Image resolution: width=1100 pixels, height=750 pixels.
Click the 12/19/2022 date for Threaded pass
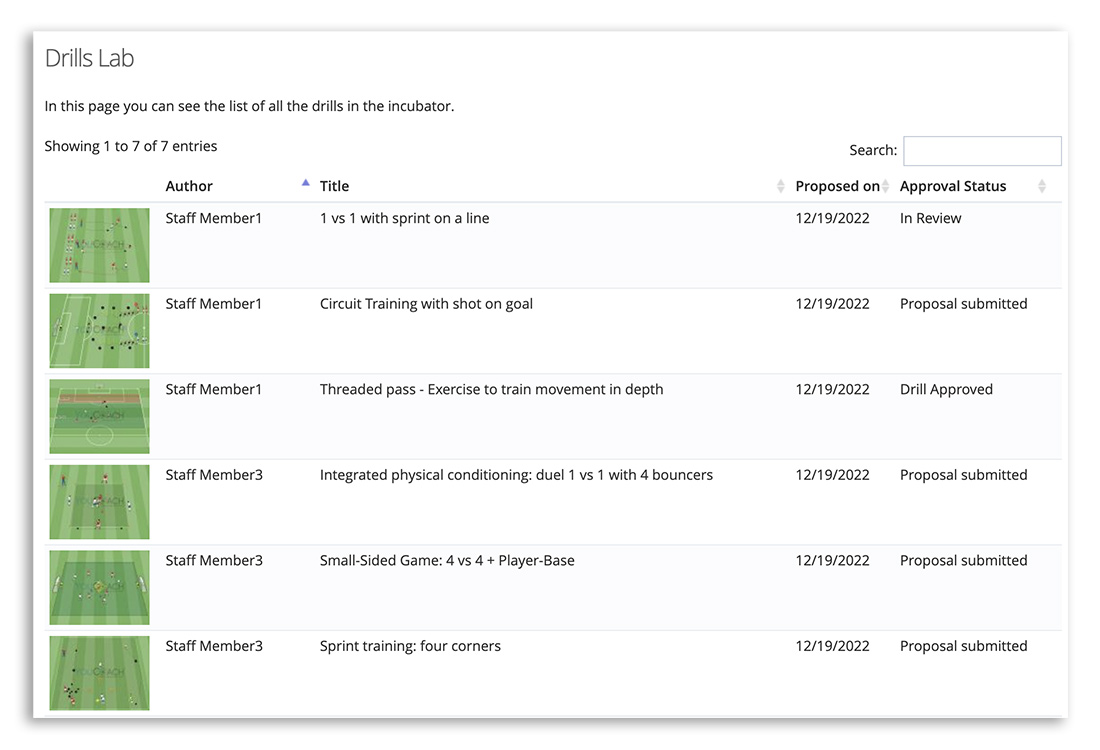click(833, 389)
